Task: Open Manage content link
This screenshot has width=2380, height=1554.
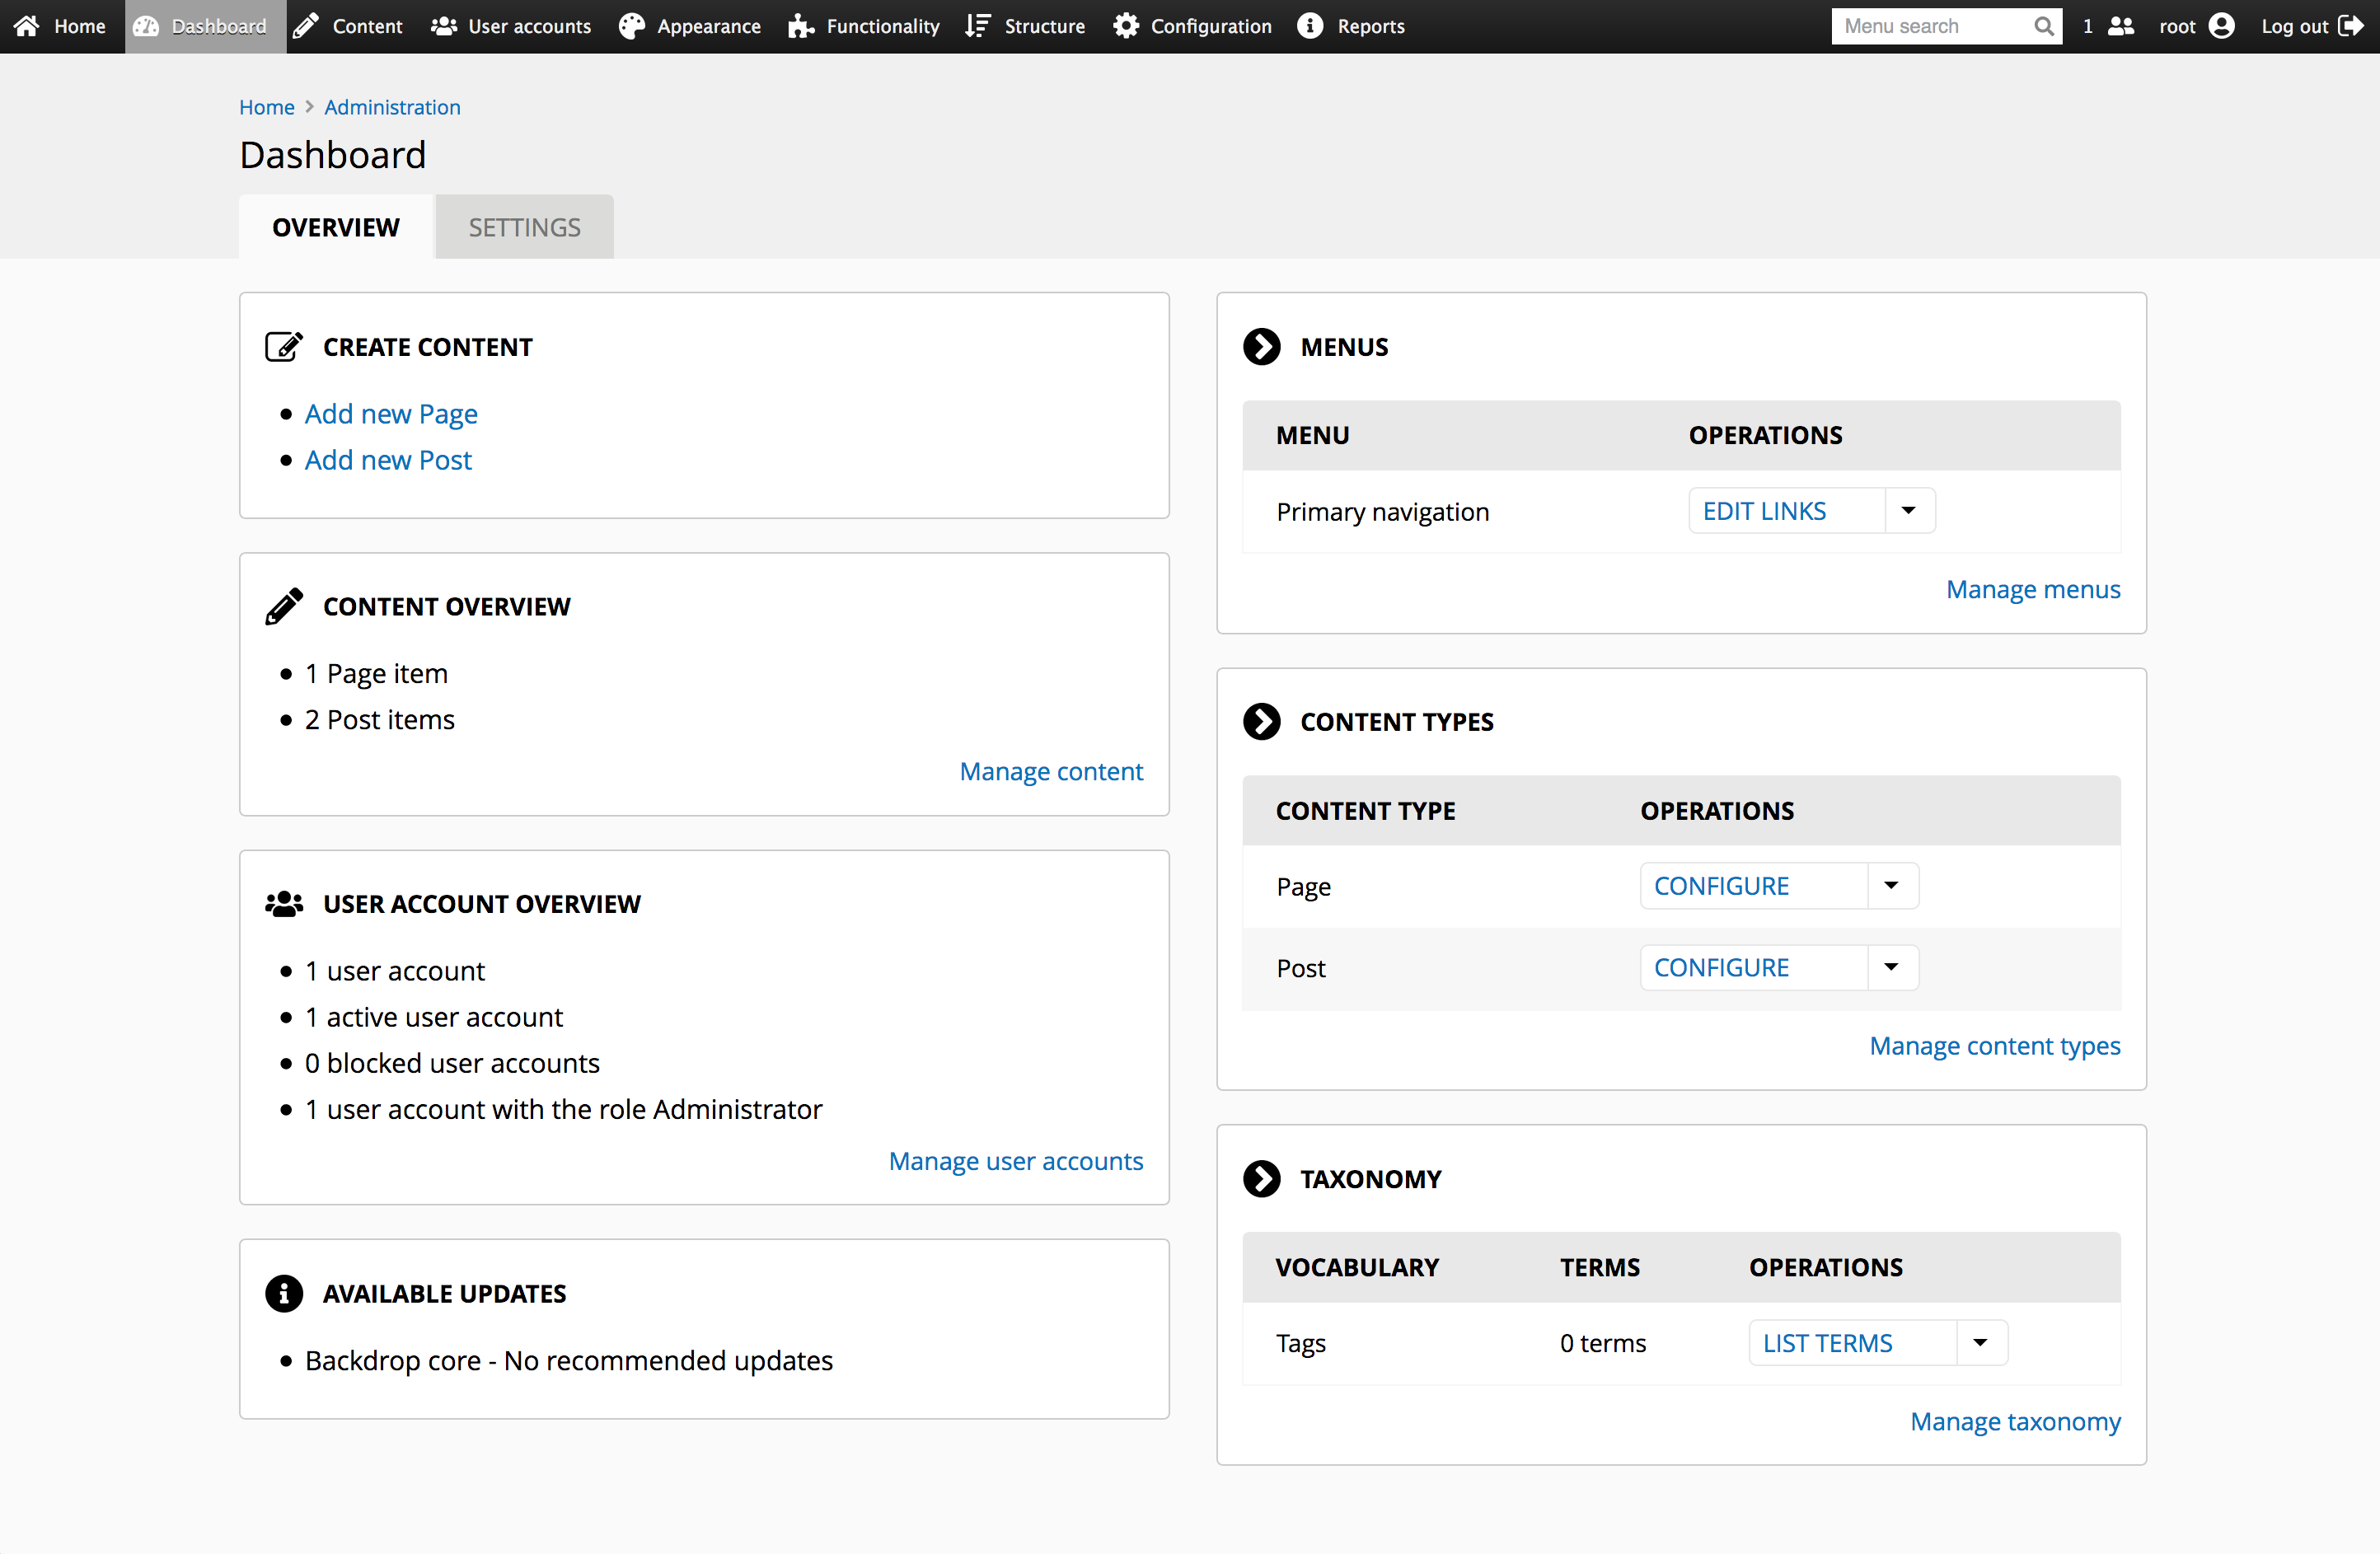Action: 1052,770
